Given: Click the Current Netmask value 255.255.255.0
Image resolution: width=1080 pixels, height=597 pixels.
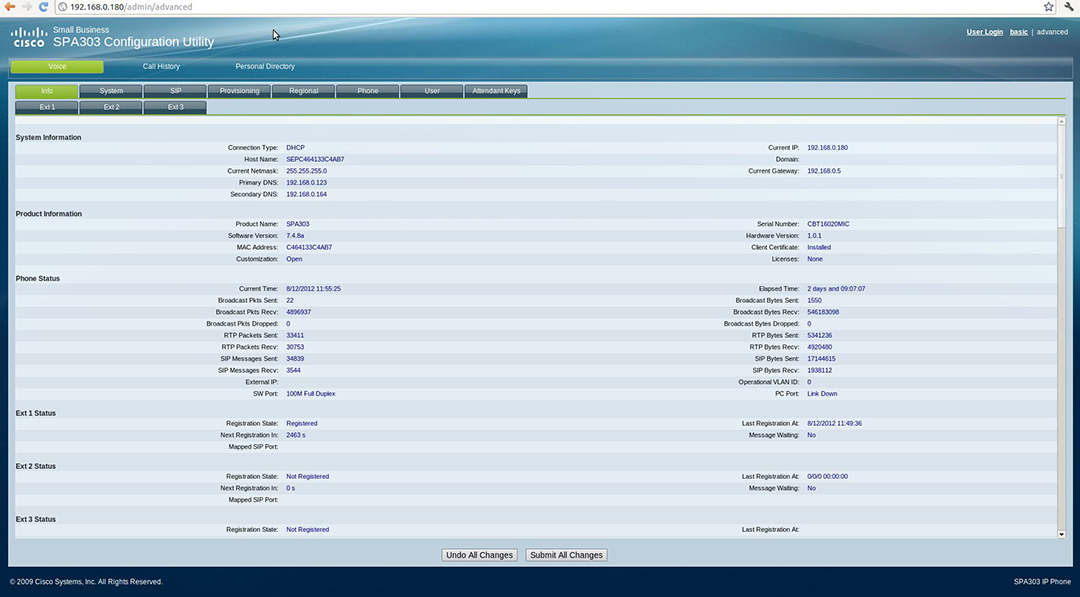Looking at the screenshot, I should coord(307,171).
